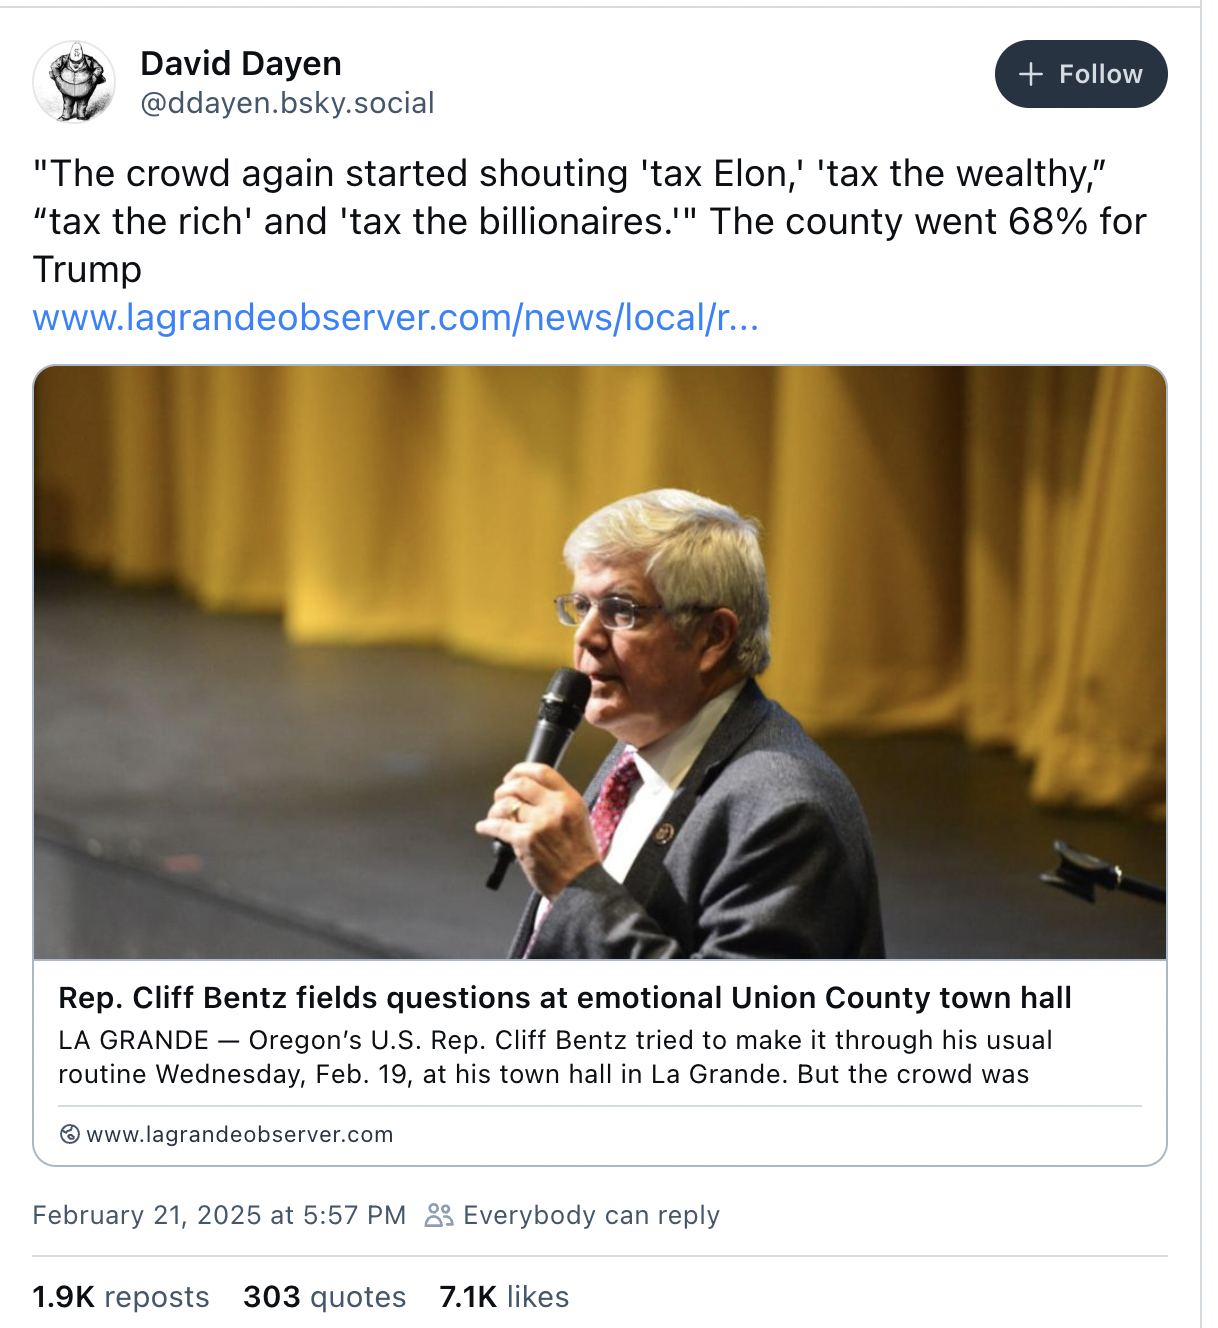View Everybody can reply settings

pos(572,1215)
